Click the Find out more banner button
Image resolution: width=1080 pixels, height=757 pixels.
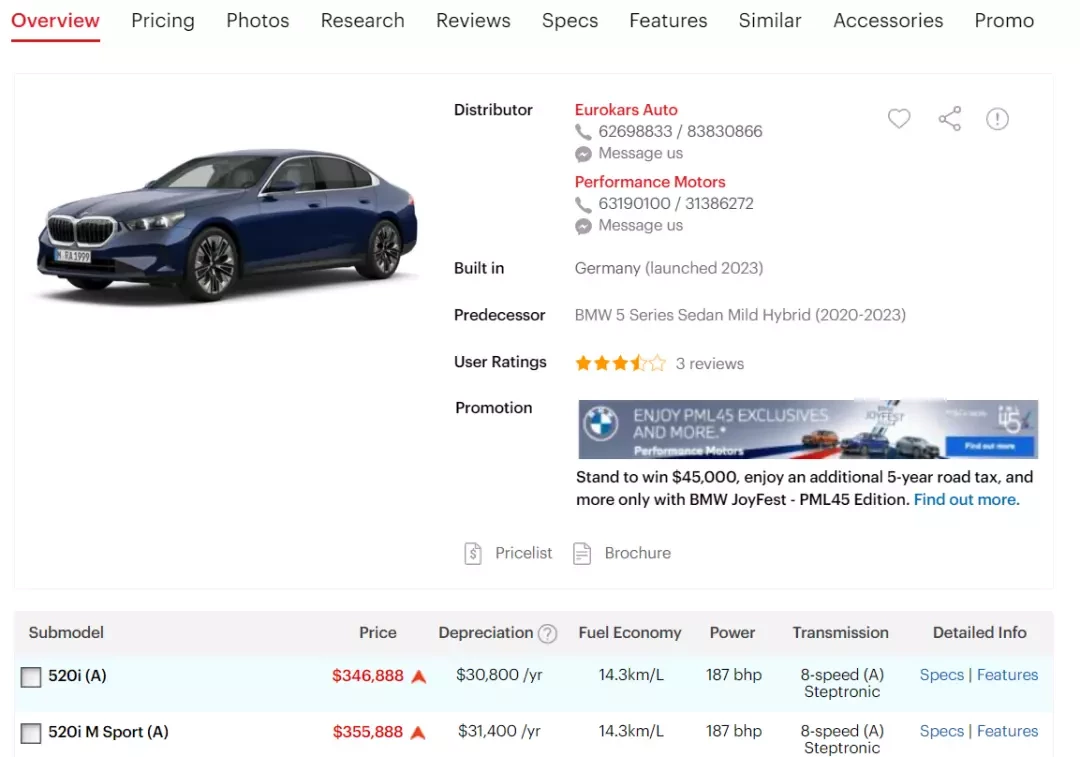coord(990,446)
